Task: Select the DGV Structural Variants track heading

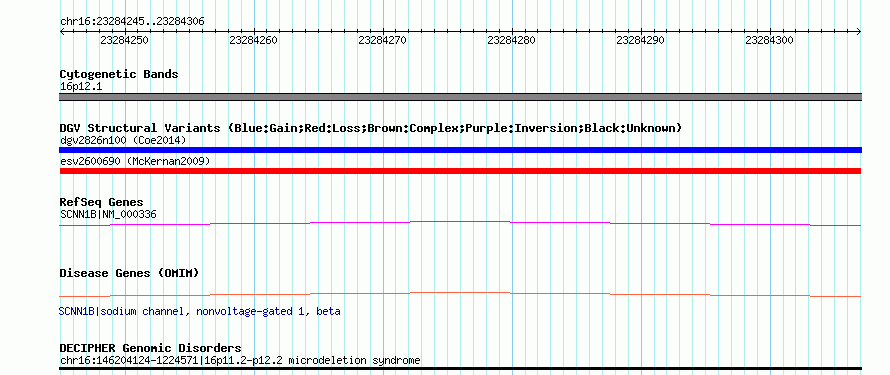Action: (x=370, y=128)
